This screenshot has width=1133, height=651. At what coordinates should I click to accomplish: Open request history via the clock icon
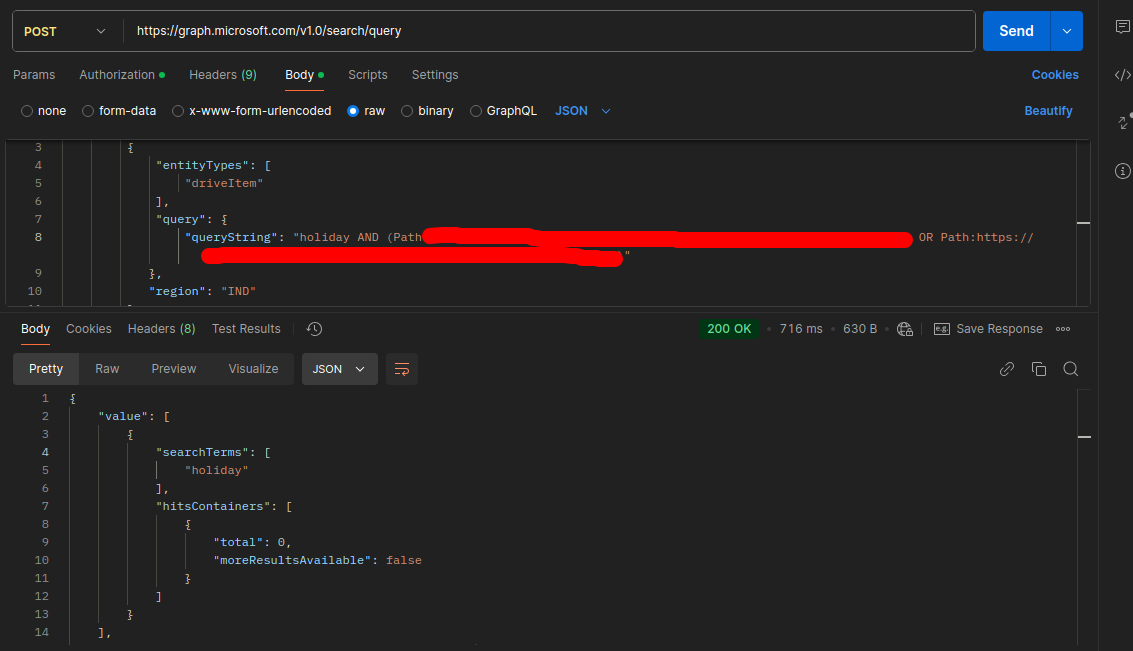pos(314,328)
